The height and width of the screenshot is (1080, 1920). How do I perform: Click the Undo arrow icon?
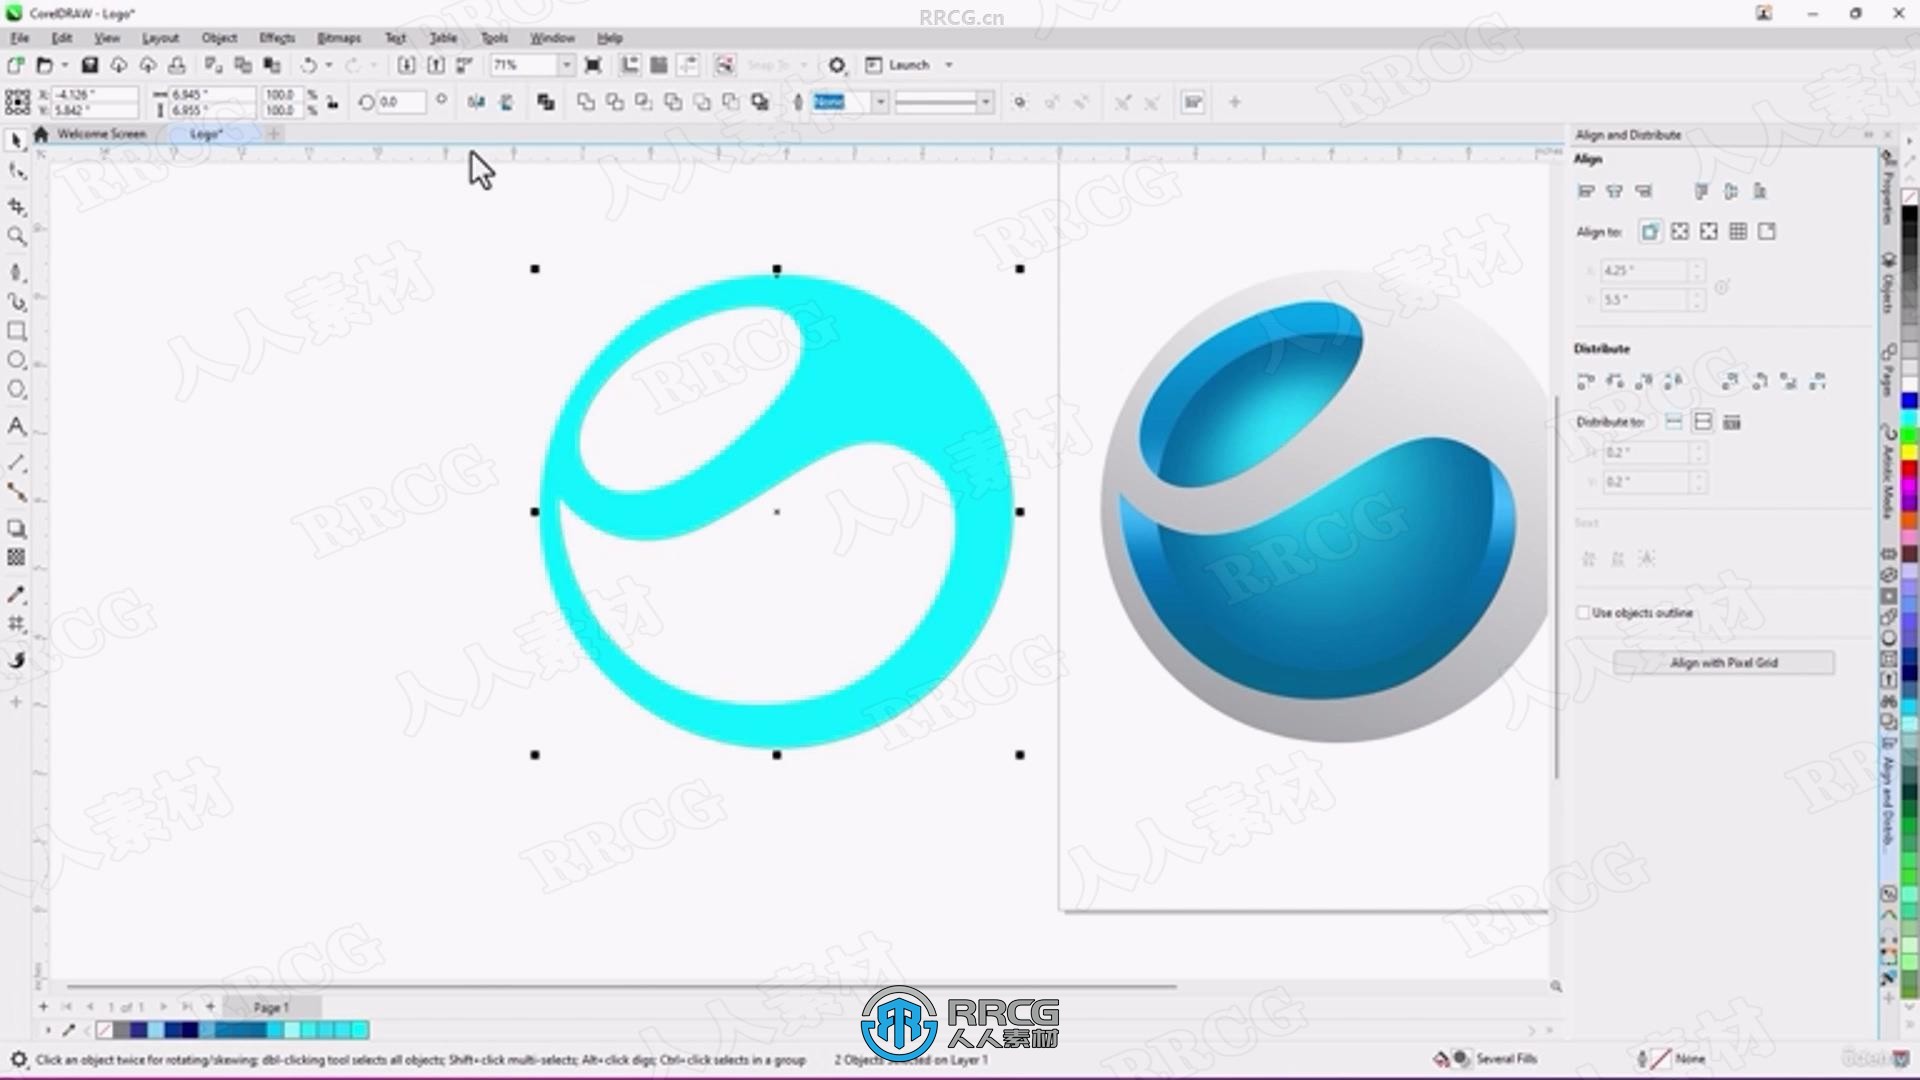pyautogui.click(x=309, y=65)
